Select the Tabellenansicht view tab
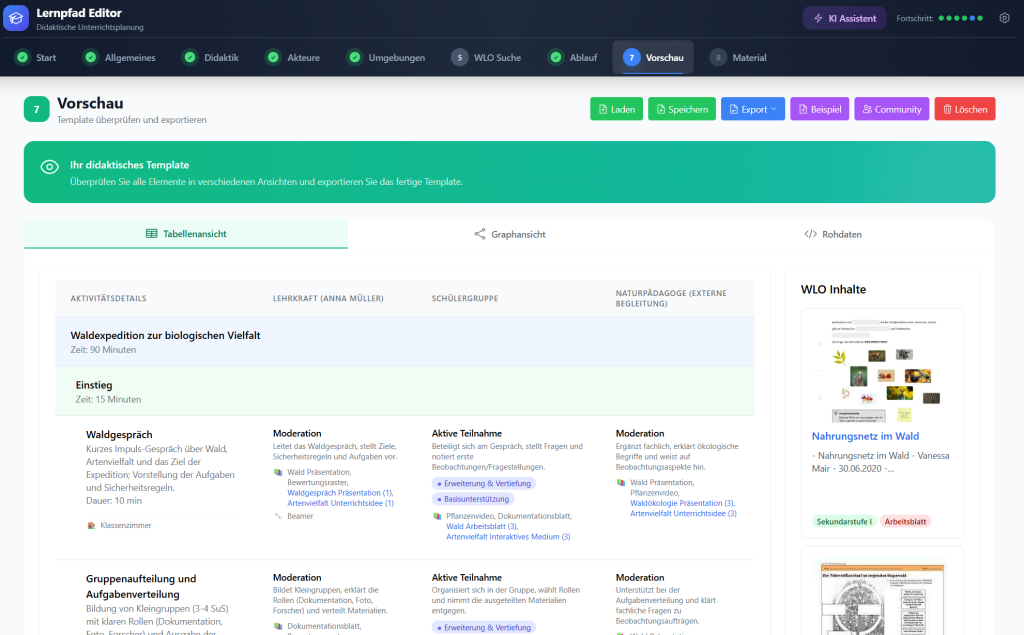Screen dimensions: 1024x635 click(186, 234)
